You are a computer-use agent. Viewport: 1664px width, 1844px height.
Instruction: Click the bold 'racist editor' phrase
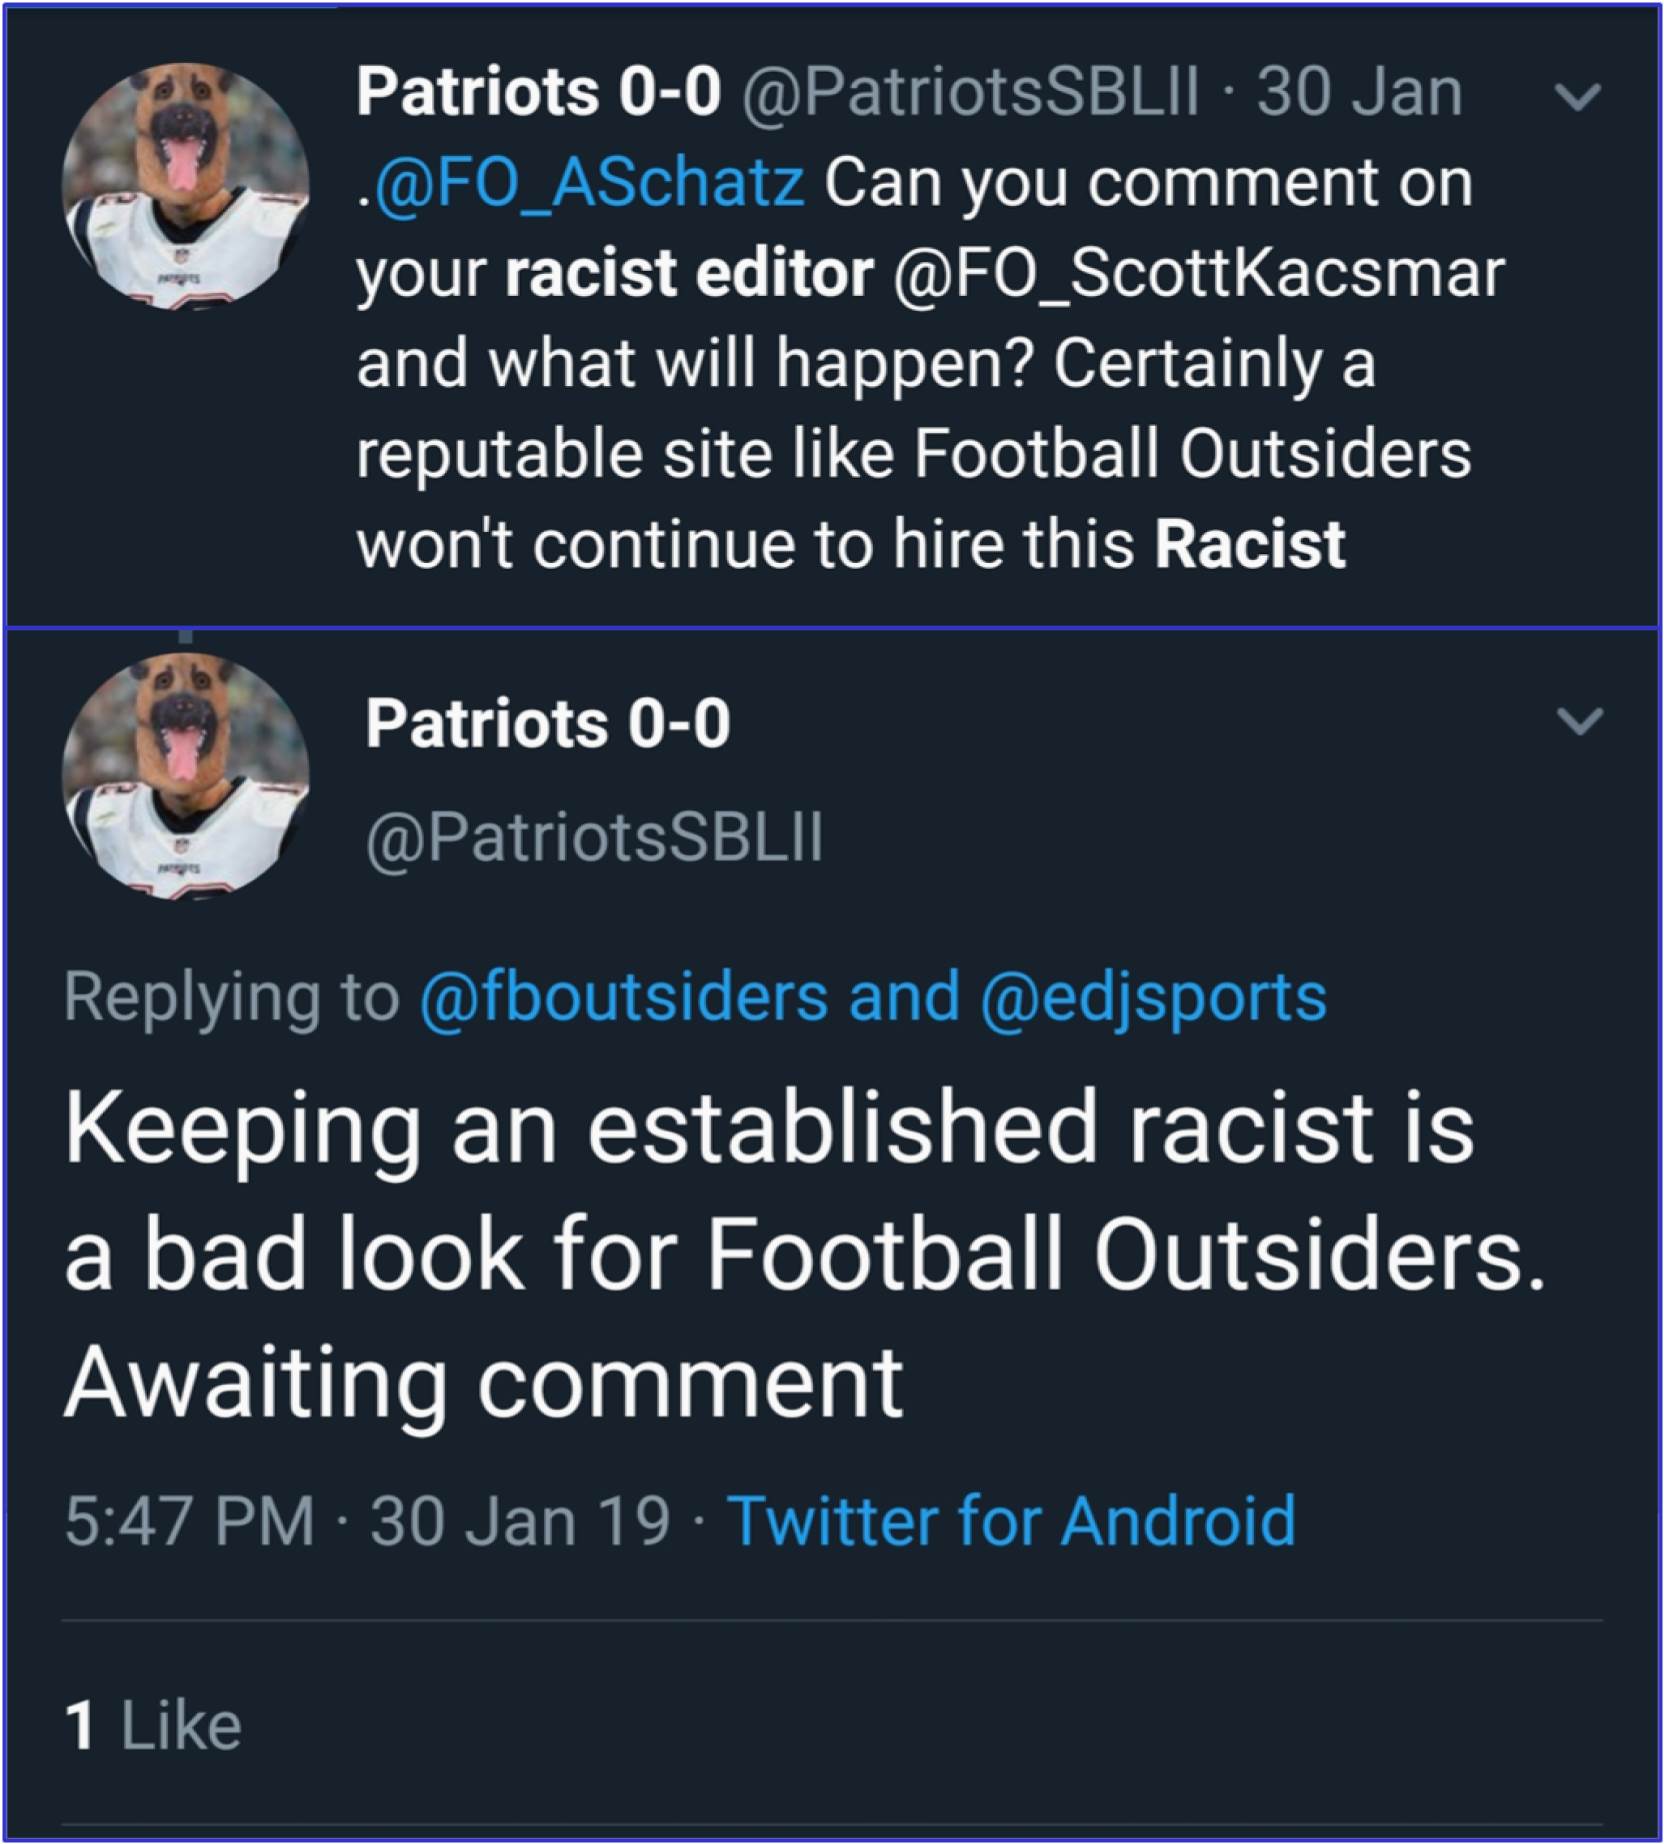(689, 273)
